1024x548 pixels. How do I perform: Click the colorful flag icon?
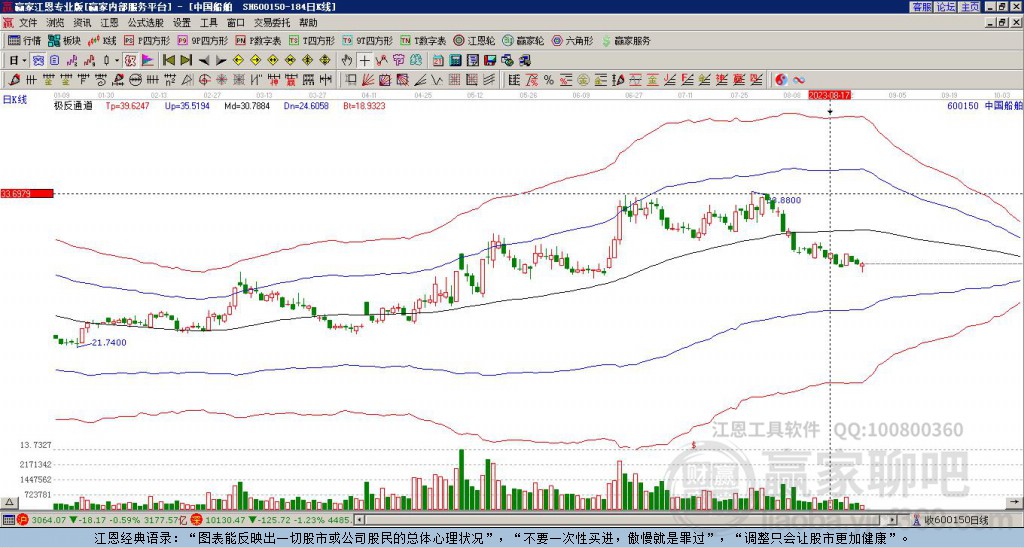148,61
